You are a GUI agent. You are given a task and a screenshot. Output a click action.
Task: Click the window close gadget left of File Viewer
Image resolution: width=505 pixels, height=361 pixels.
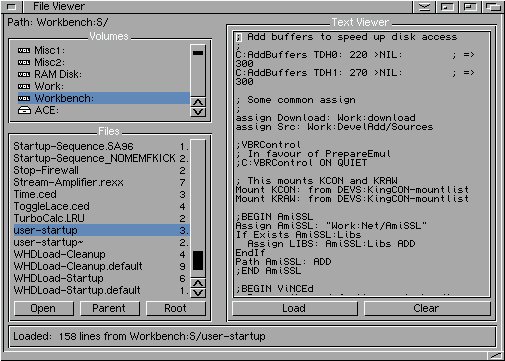pyautogui.click(x=11, y=6)
